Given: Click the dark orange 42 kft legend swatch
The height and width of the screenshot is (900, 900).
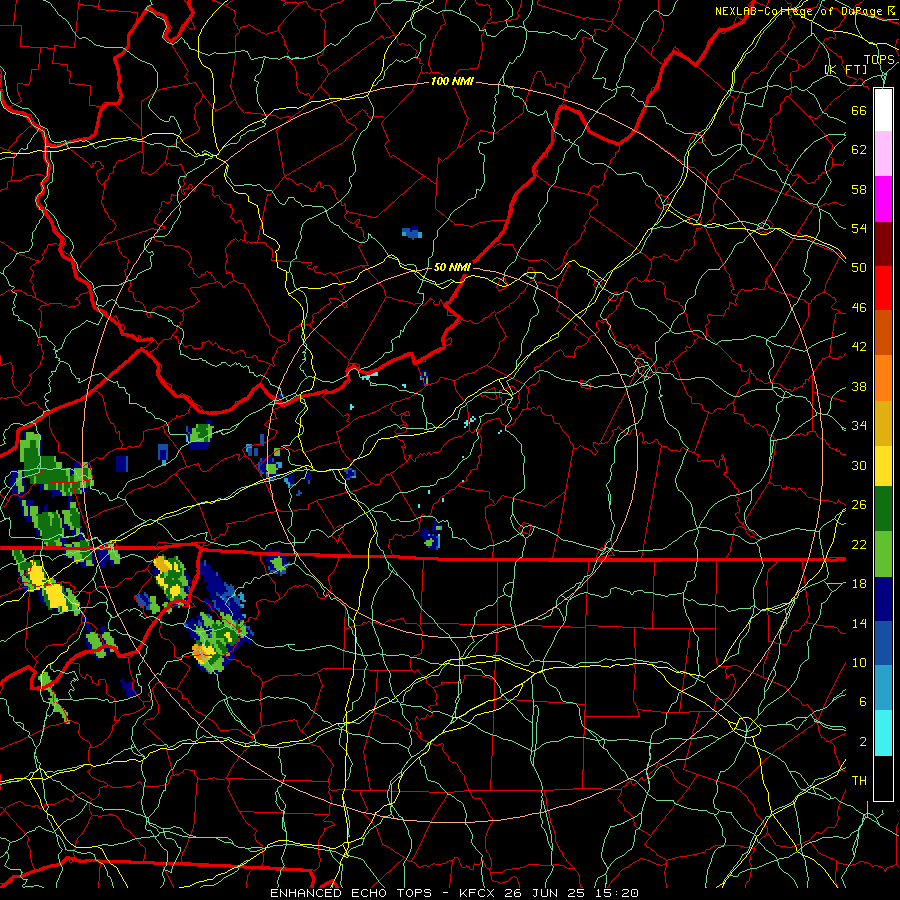Looking at the screenshot, I should (883, 333).
